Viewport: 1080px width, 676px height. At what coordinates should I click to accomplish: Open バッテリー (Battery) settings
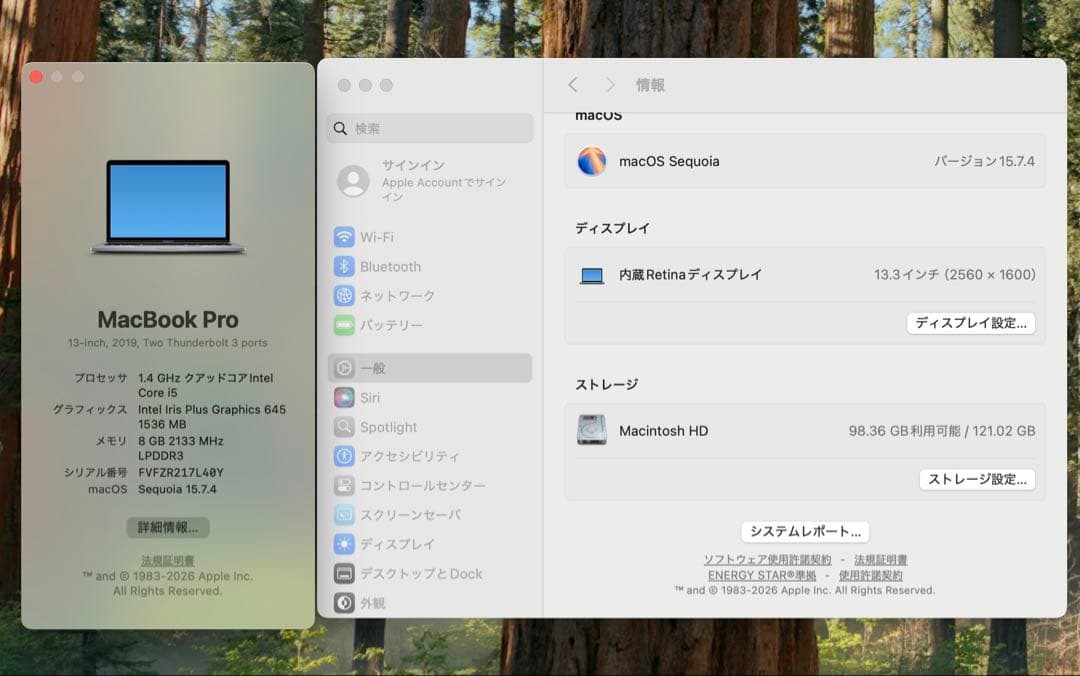click(400, 325)
